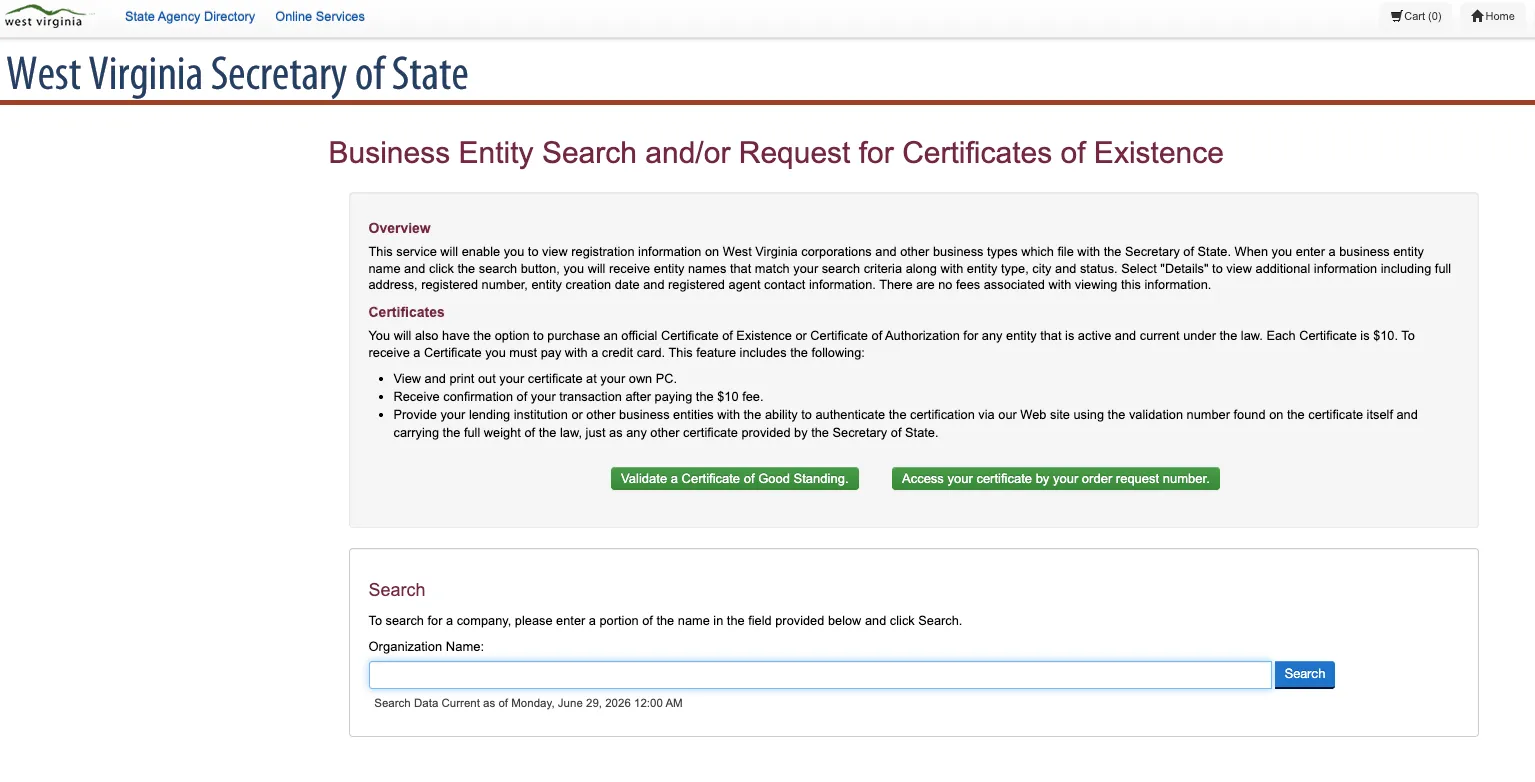Focus the Organization Name input field
The width and height of the screenshot is (1535, 782).
click(820, 675)
